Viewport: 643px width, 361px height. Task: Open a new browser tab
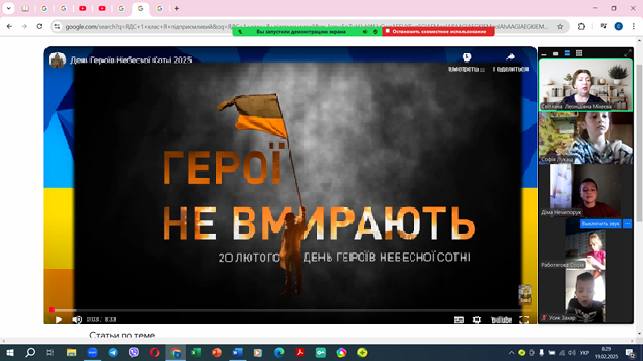pos(177,8)
